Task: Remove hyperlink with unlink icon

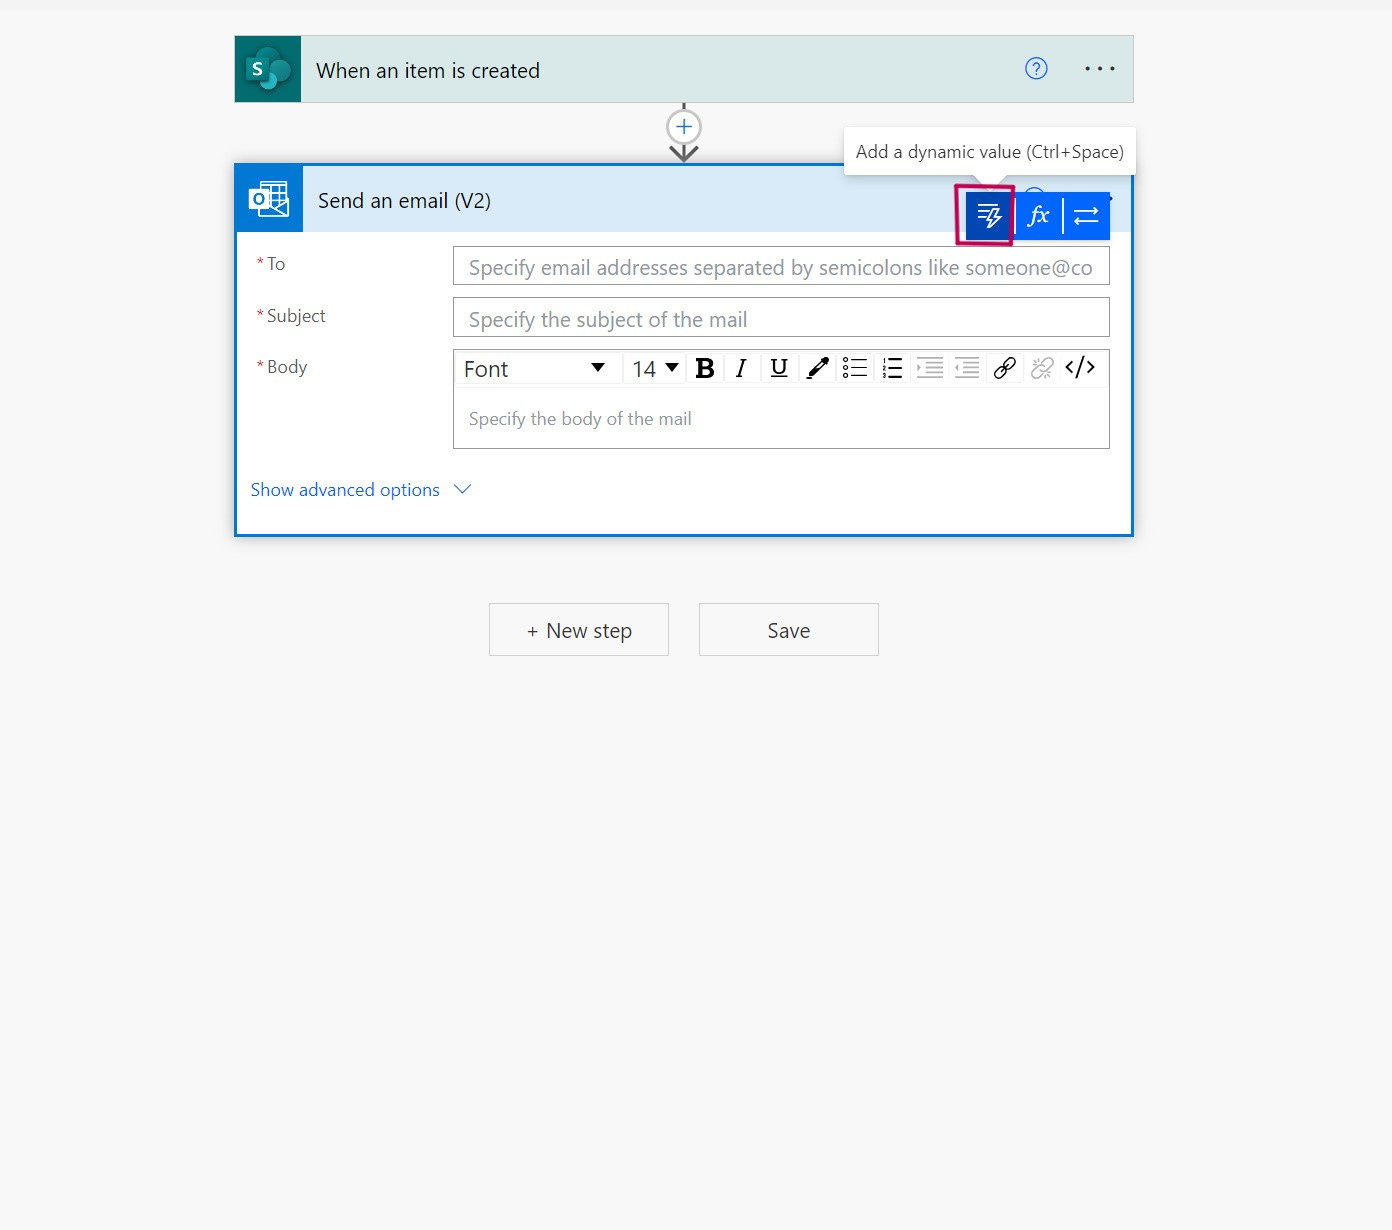Action: tap(1042, 368)
